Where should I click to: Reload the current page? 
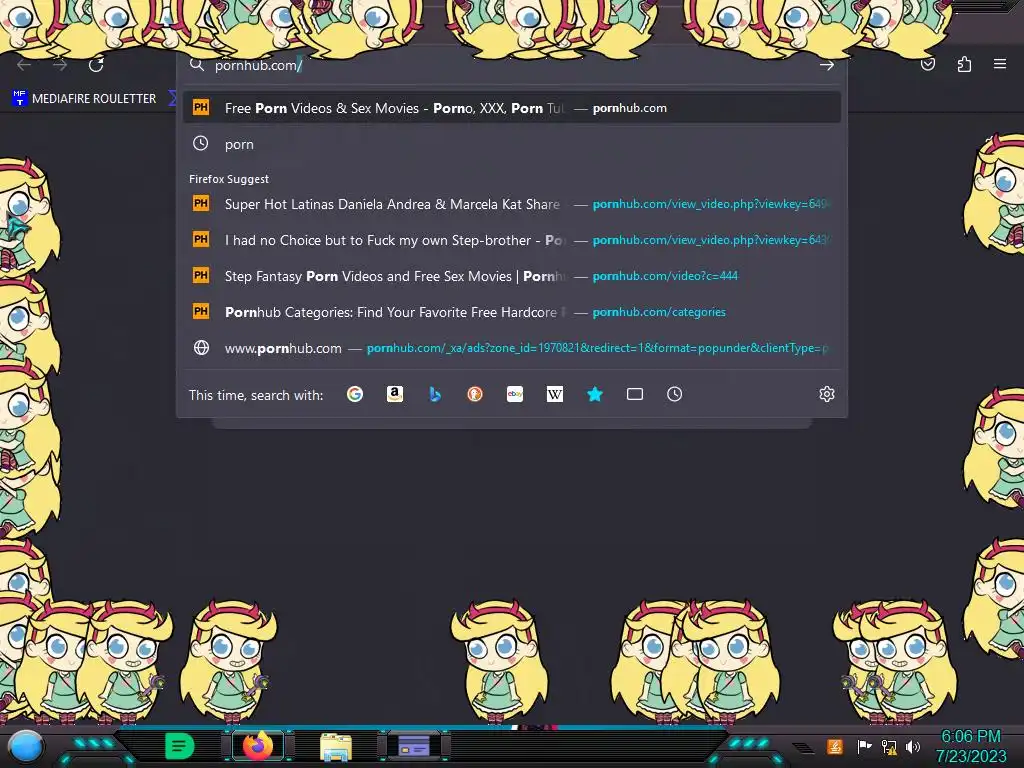click(x=96, y=65)
